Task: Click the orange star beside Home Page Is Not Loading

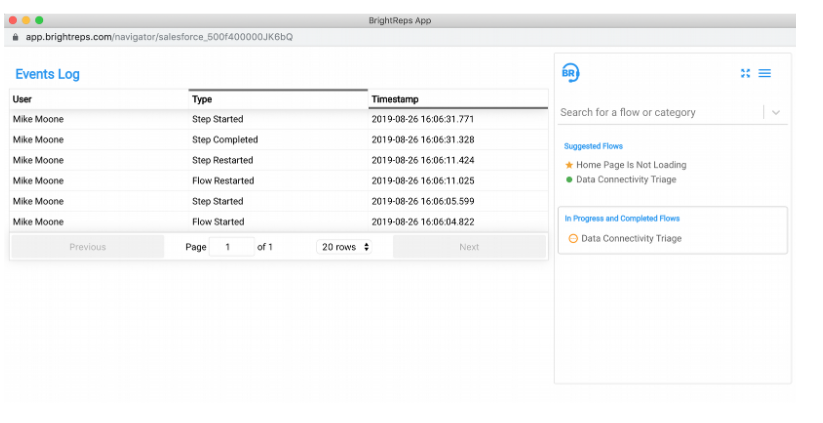Action: pyautogui.click(x=569, y=165)
